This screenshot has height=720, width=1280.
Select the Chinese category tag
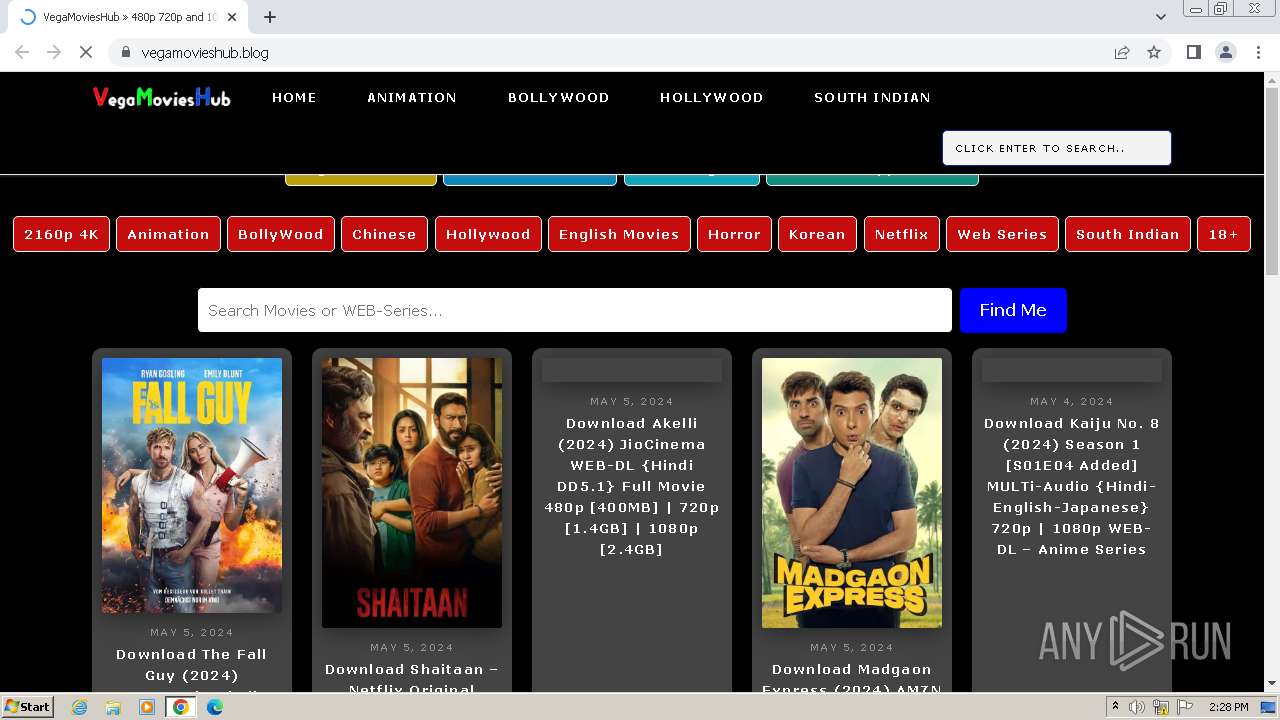tap(384, 234)
